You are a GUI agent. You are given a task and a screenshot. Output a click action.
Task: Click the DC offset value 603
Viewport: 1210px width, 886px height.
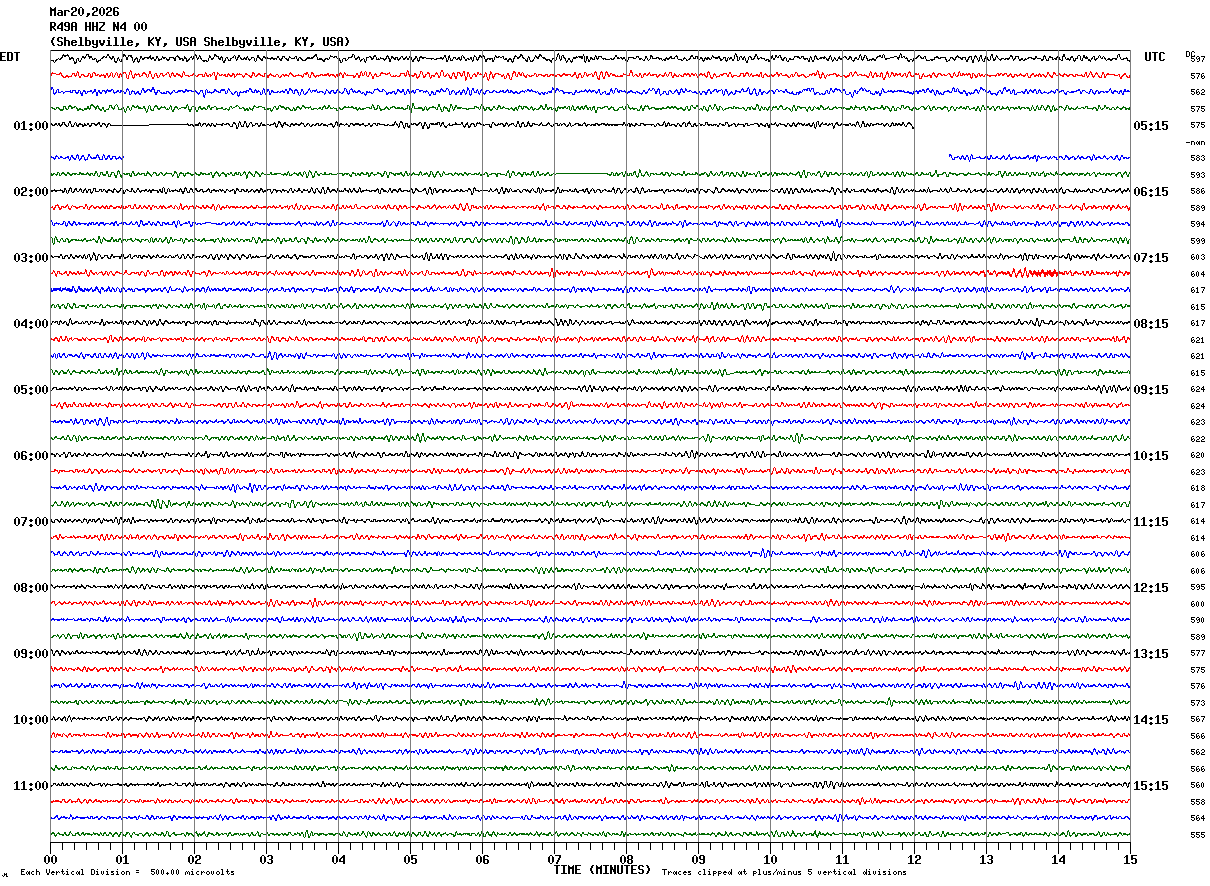point(1197,258)
